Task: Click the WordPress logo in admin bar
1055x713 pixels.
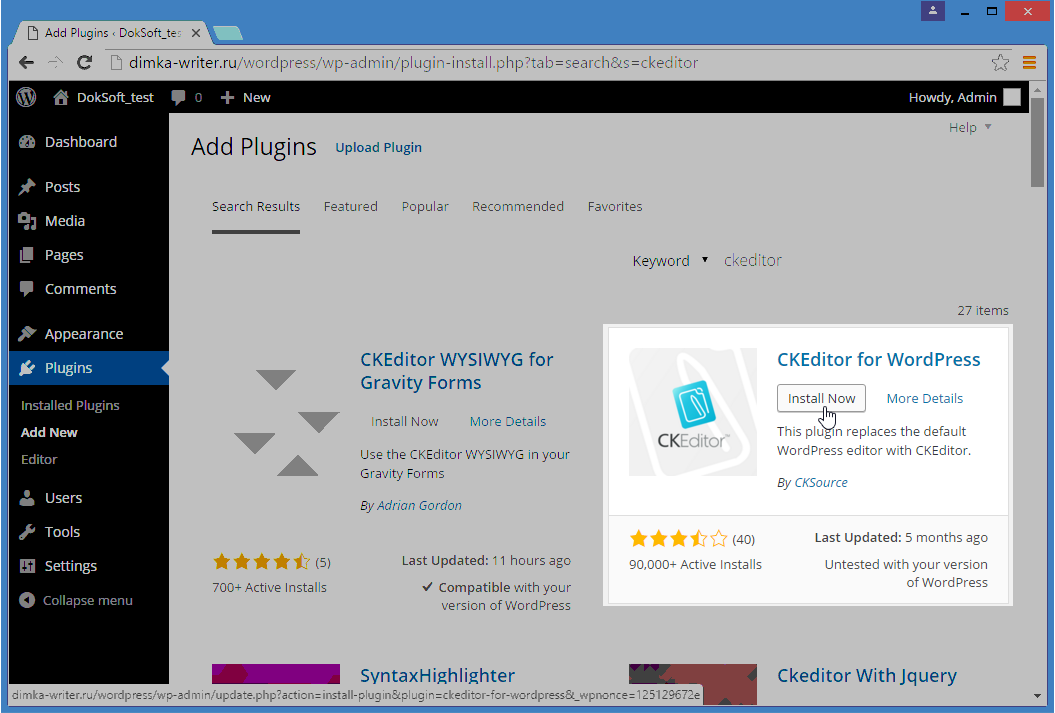Action: [x=26, y=98]
